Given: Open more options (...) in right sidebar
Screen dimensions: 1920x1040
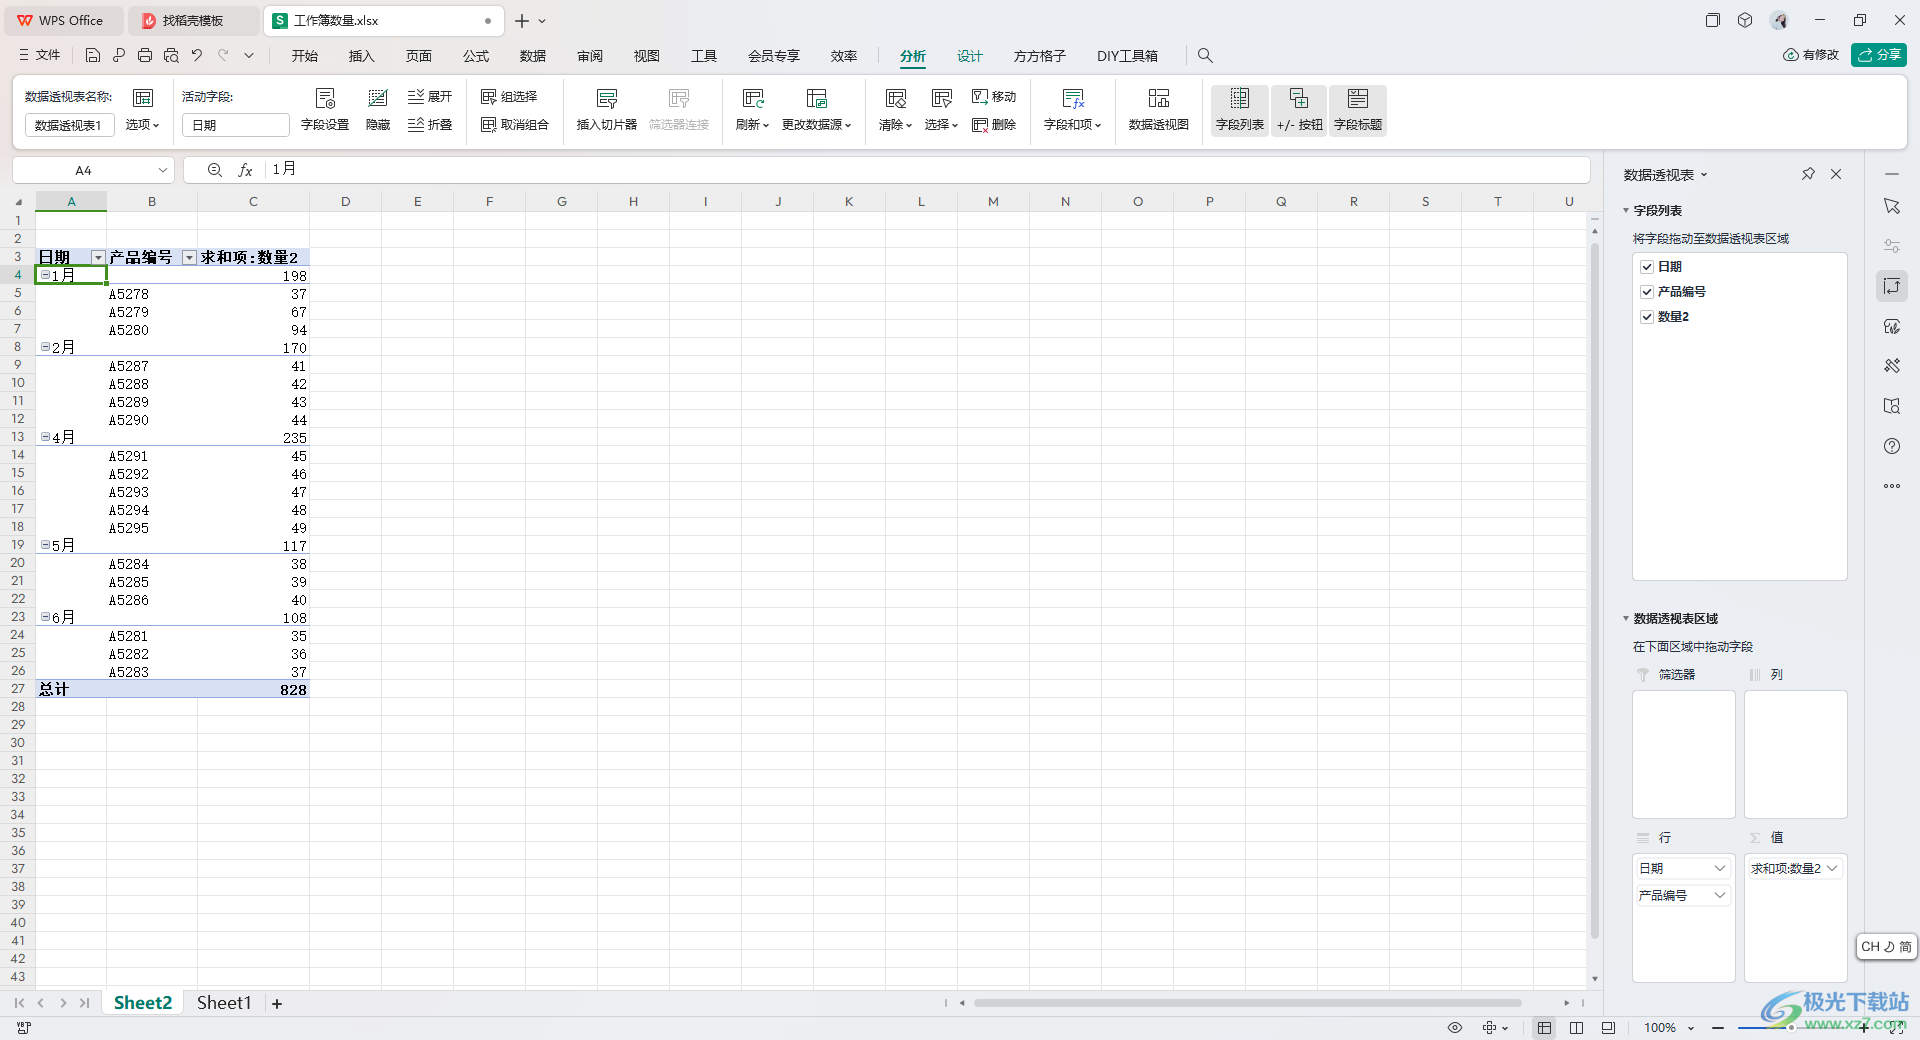Looking at the screenshot, I should [1892, 486].
